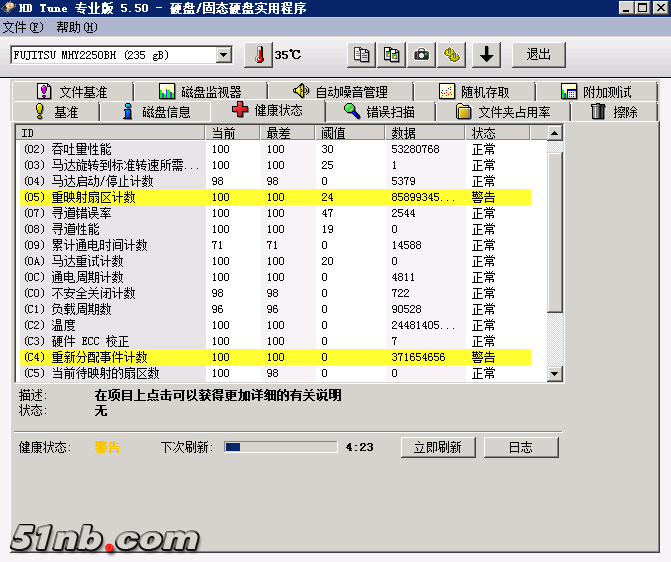The width and height of the screenshot is (671, 562).
Task: Open the options settings toolbar icon
Action: [452, 54]
